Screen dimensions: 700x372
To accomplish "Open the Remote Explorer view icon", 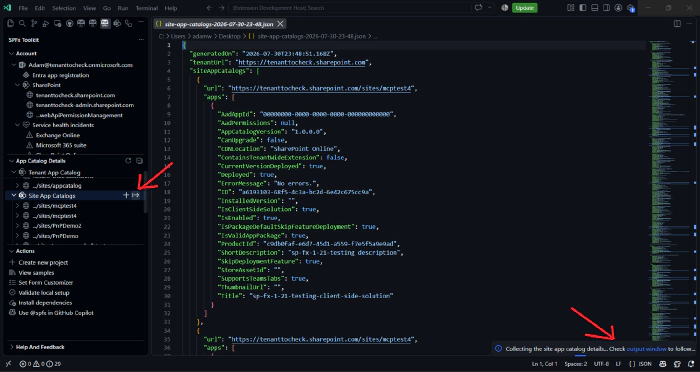I will coord(58,24).
